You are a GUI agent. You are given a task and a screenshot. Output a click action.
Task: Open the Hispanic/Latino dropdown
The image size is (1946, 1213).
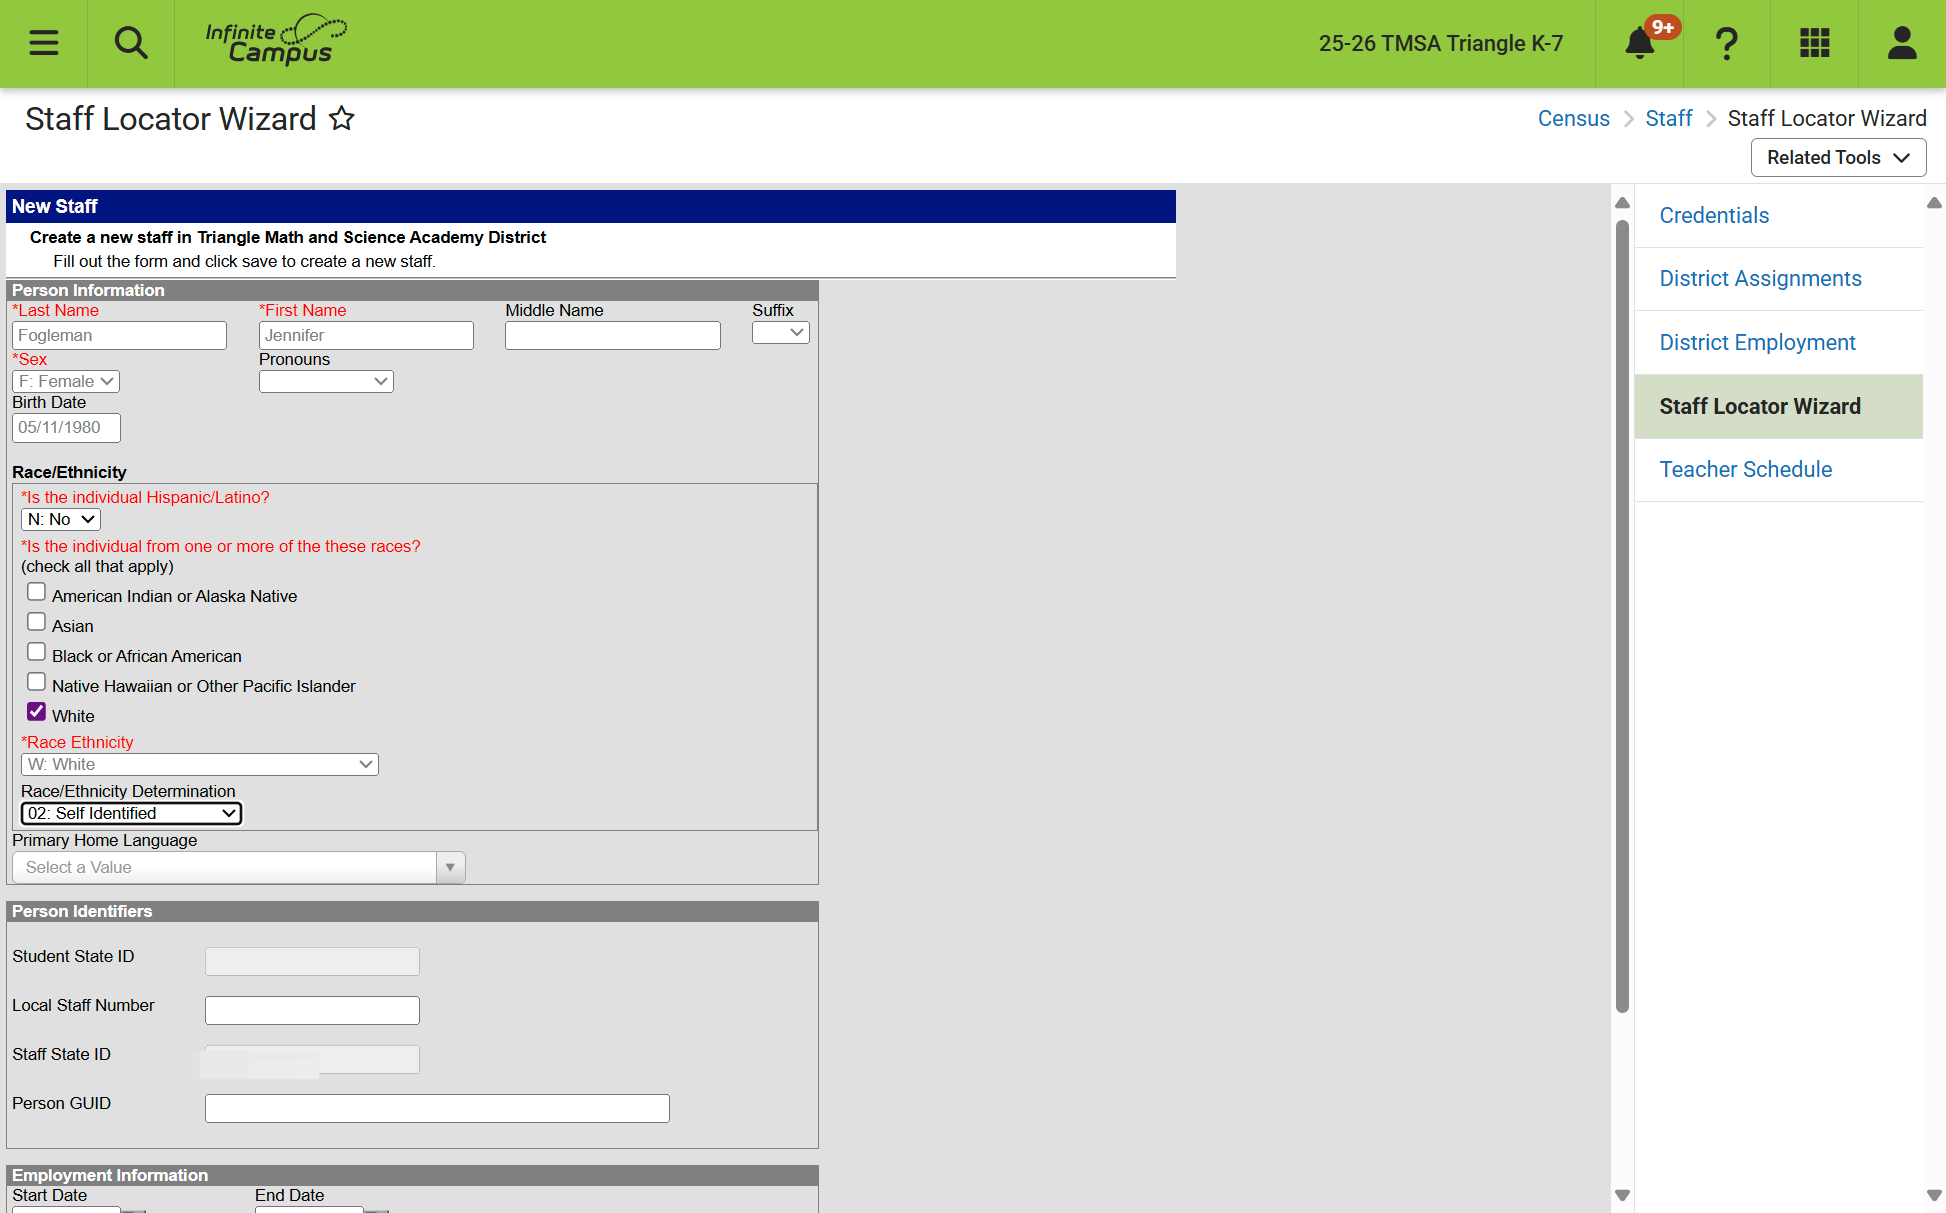[61, 519]
